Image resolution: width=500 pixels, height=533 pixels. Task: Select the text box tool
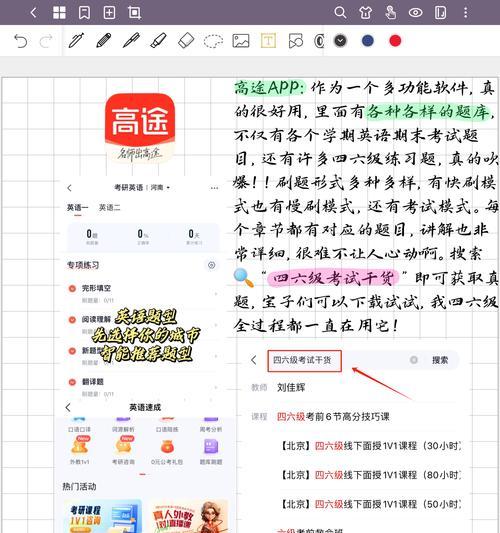tap(268, 41)
